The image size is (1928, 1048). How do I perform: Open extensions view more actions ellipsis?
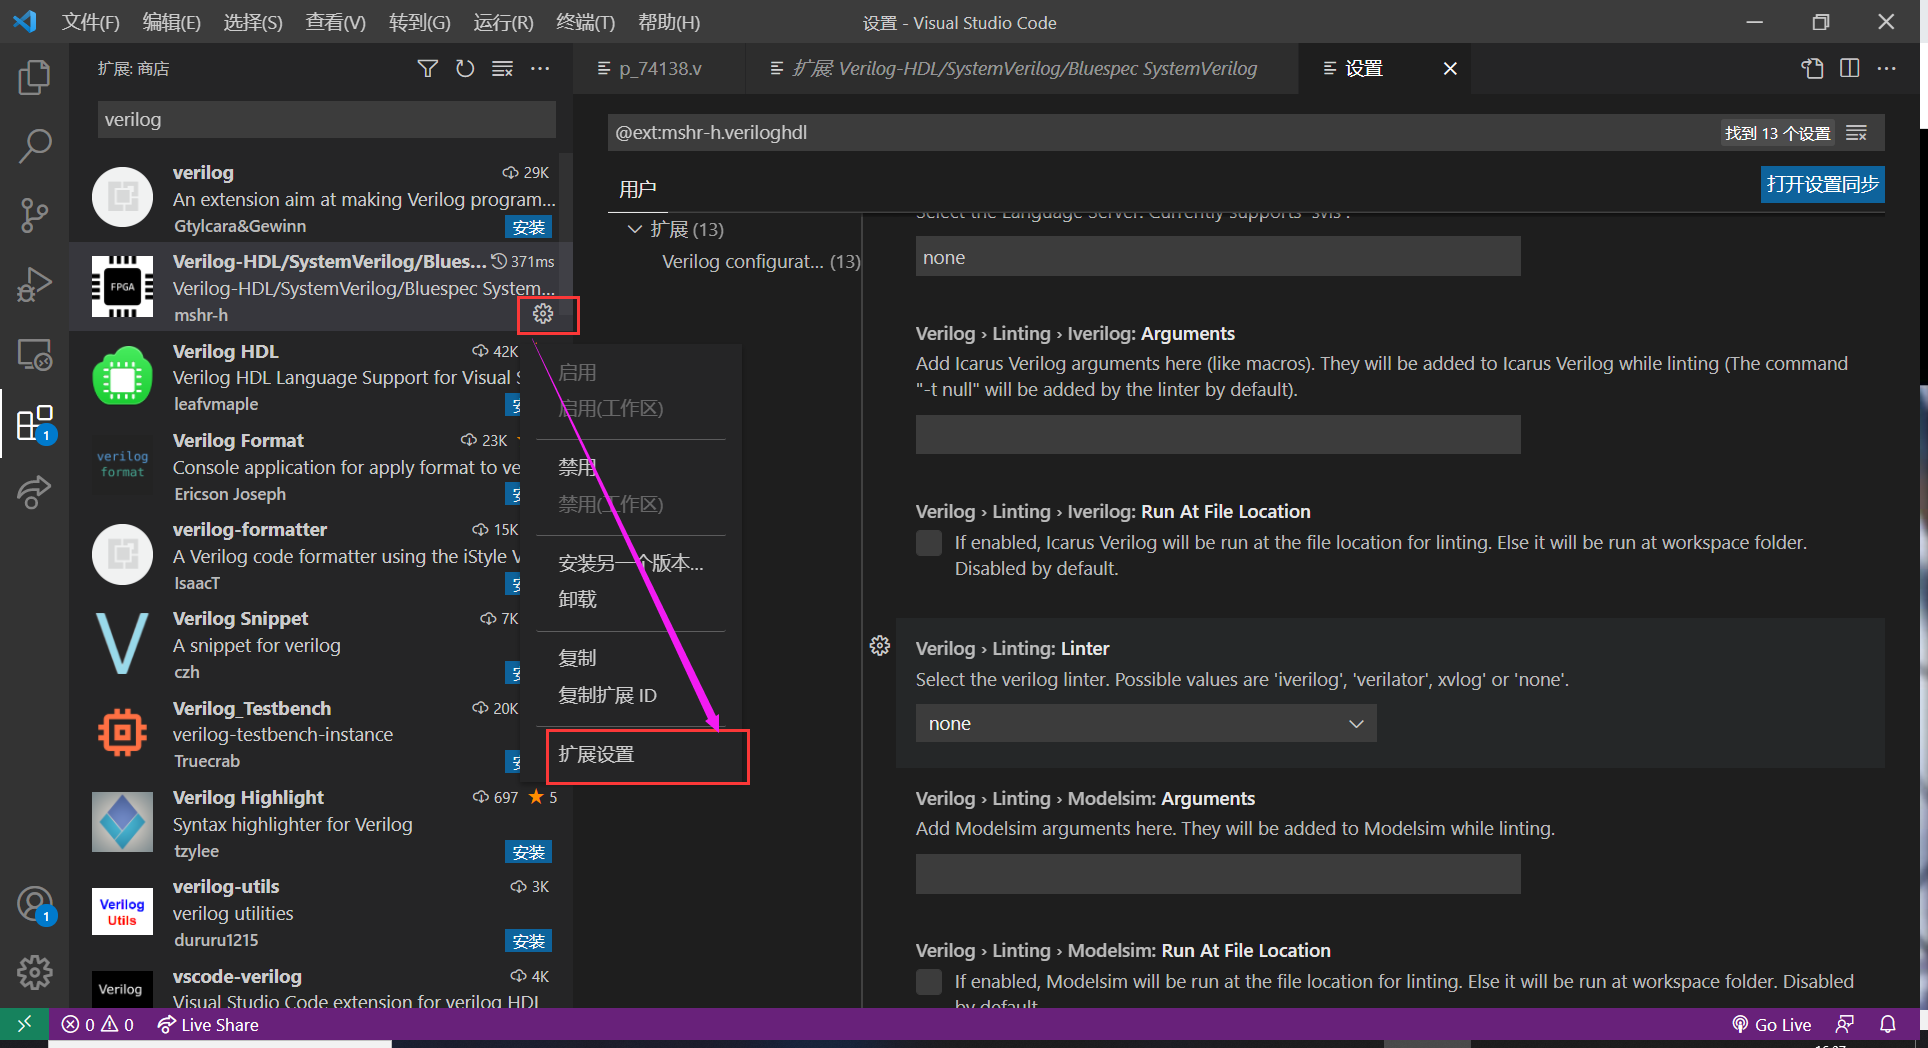click(540, 68)
